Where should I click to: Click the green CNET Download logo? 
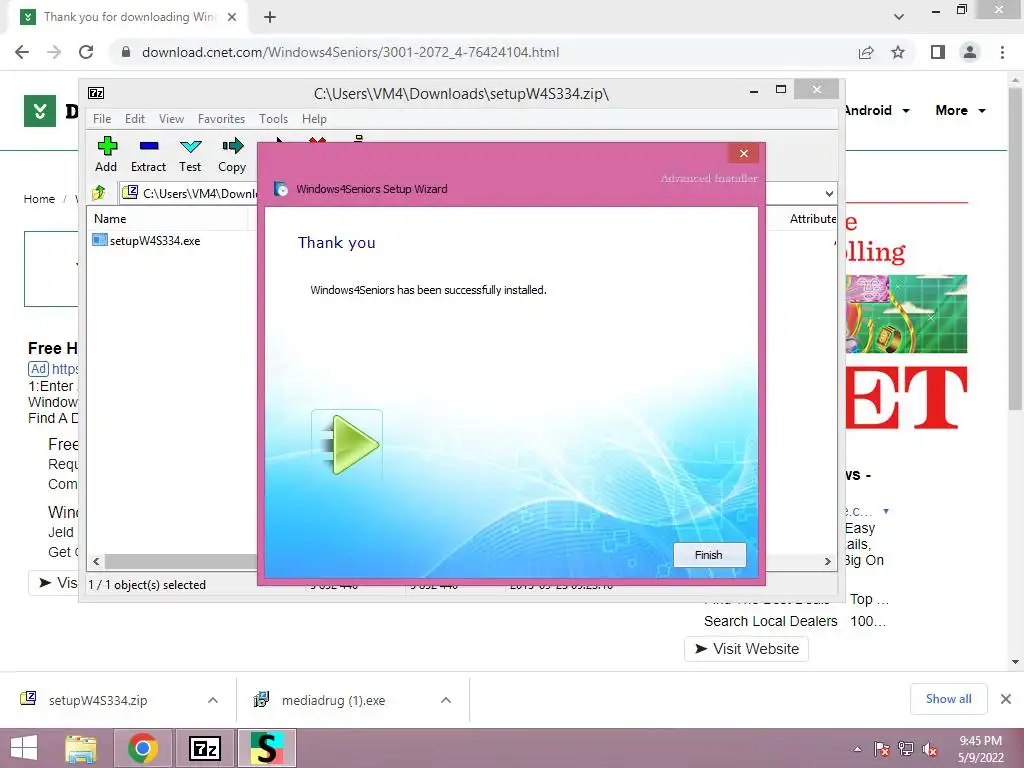pos(40,111)
